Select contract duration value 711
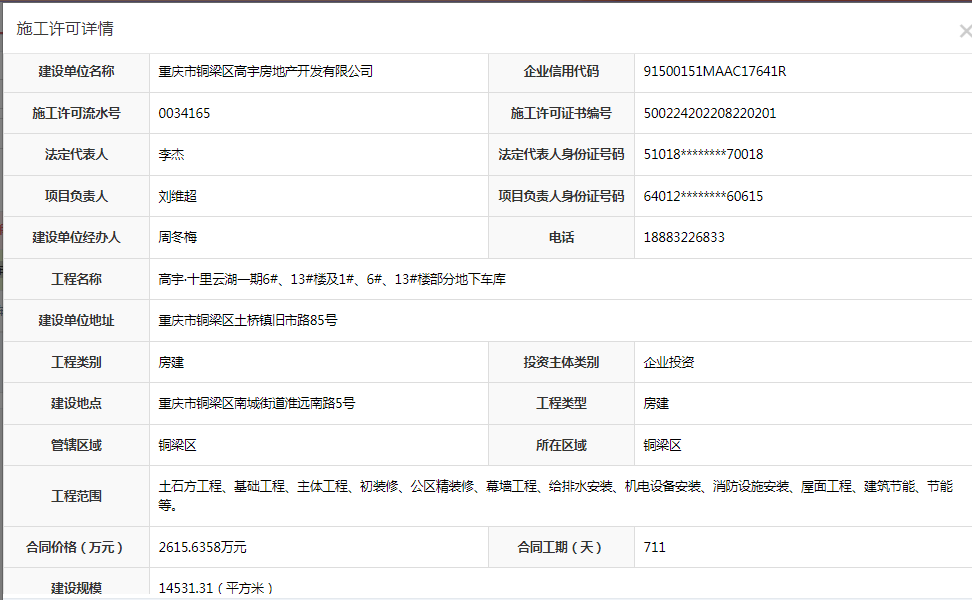This screenshot has height=600, width=972. click(655, 548)
